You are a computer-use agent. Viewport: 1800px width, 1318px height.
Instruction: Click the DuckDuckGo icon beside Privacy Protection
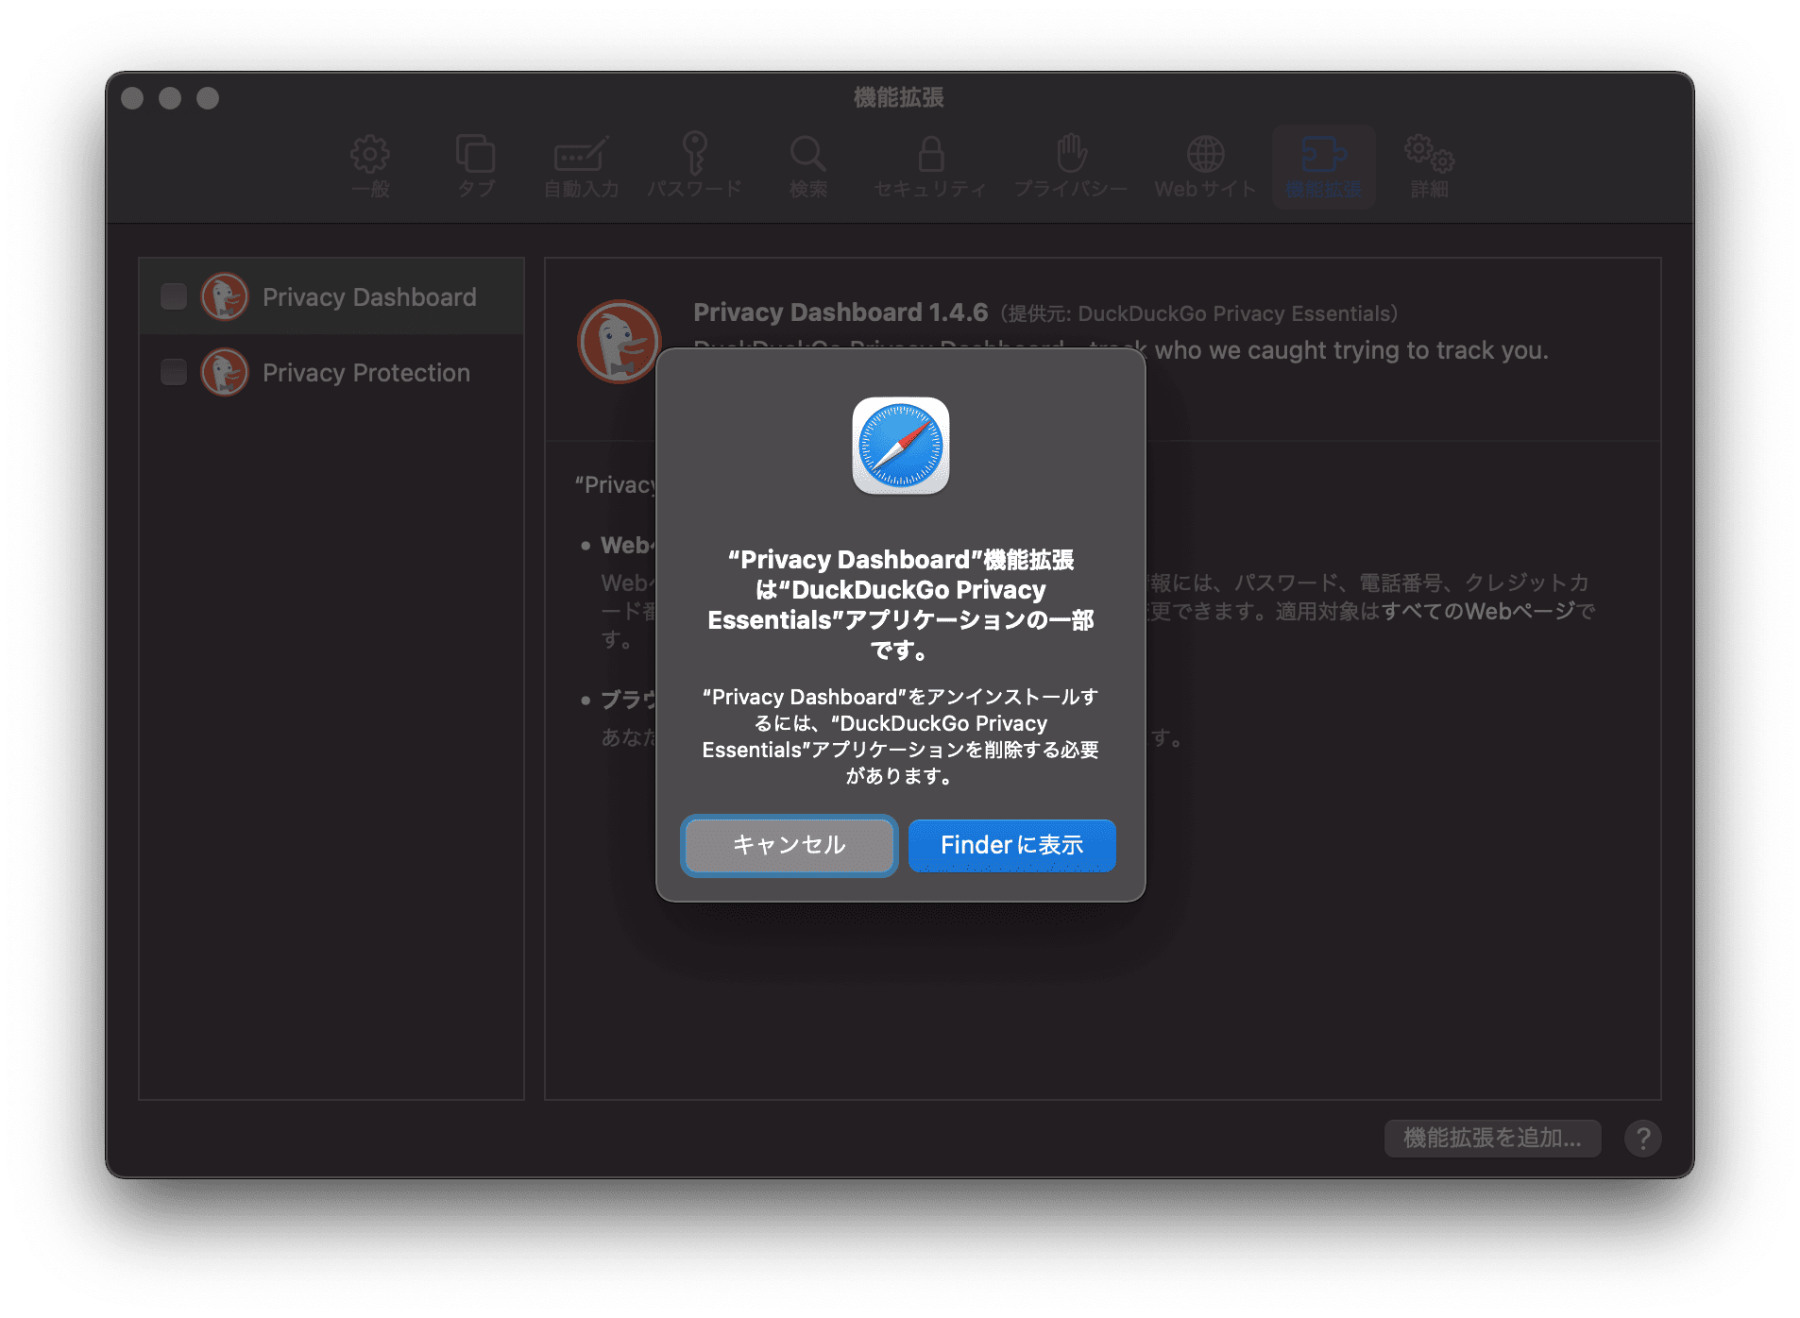pyautogui.click(x=225, y=372)
